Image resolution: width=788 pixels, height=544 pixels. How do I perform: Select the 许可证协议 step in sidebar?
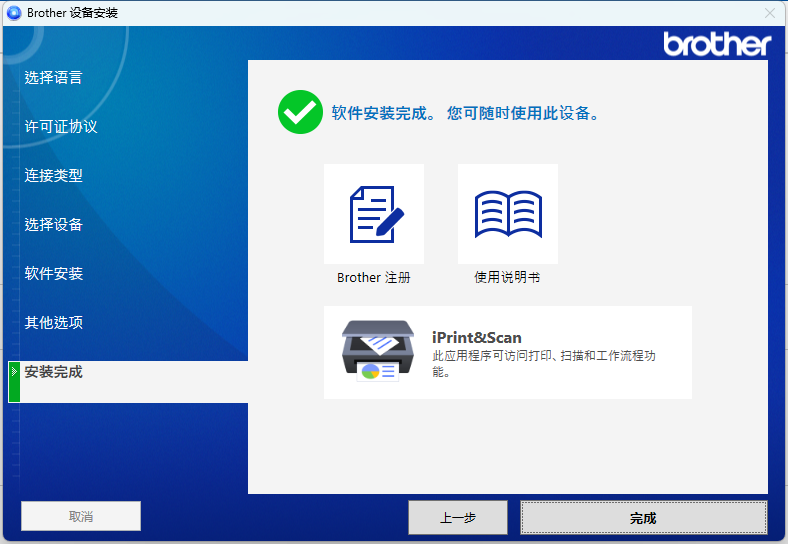(x=61, y=126)
